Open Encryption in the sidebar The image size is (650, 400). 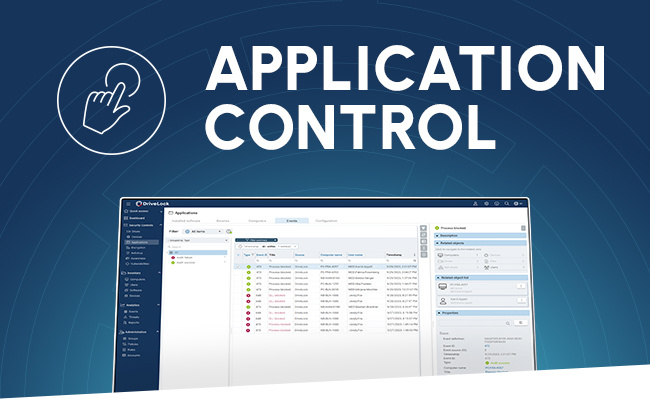click(x=138, y=247)
